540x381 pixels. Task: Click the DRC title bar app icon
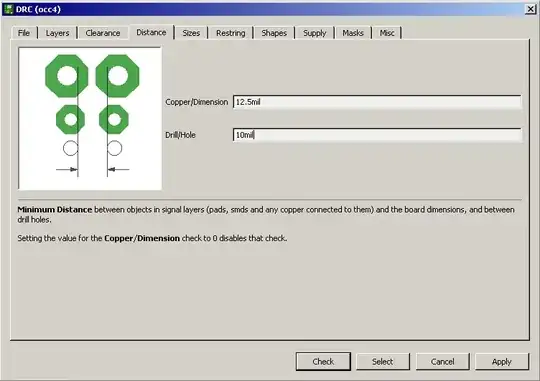pyautogui.click(x=9, y=9)
